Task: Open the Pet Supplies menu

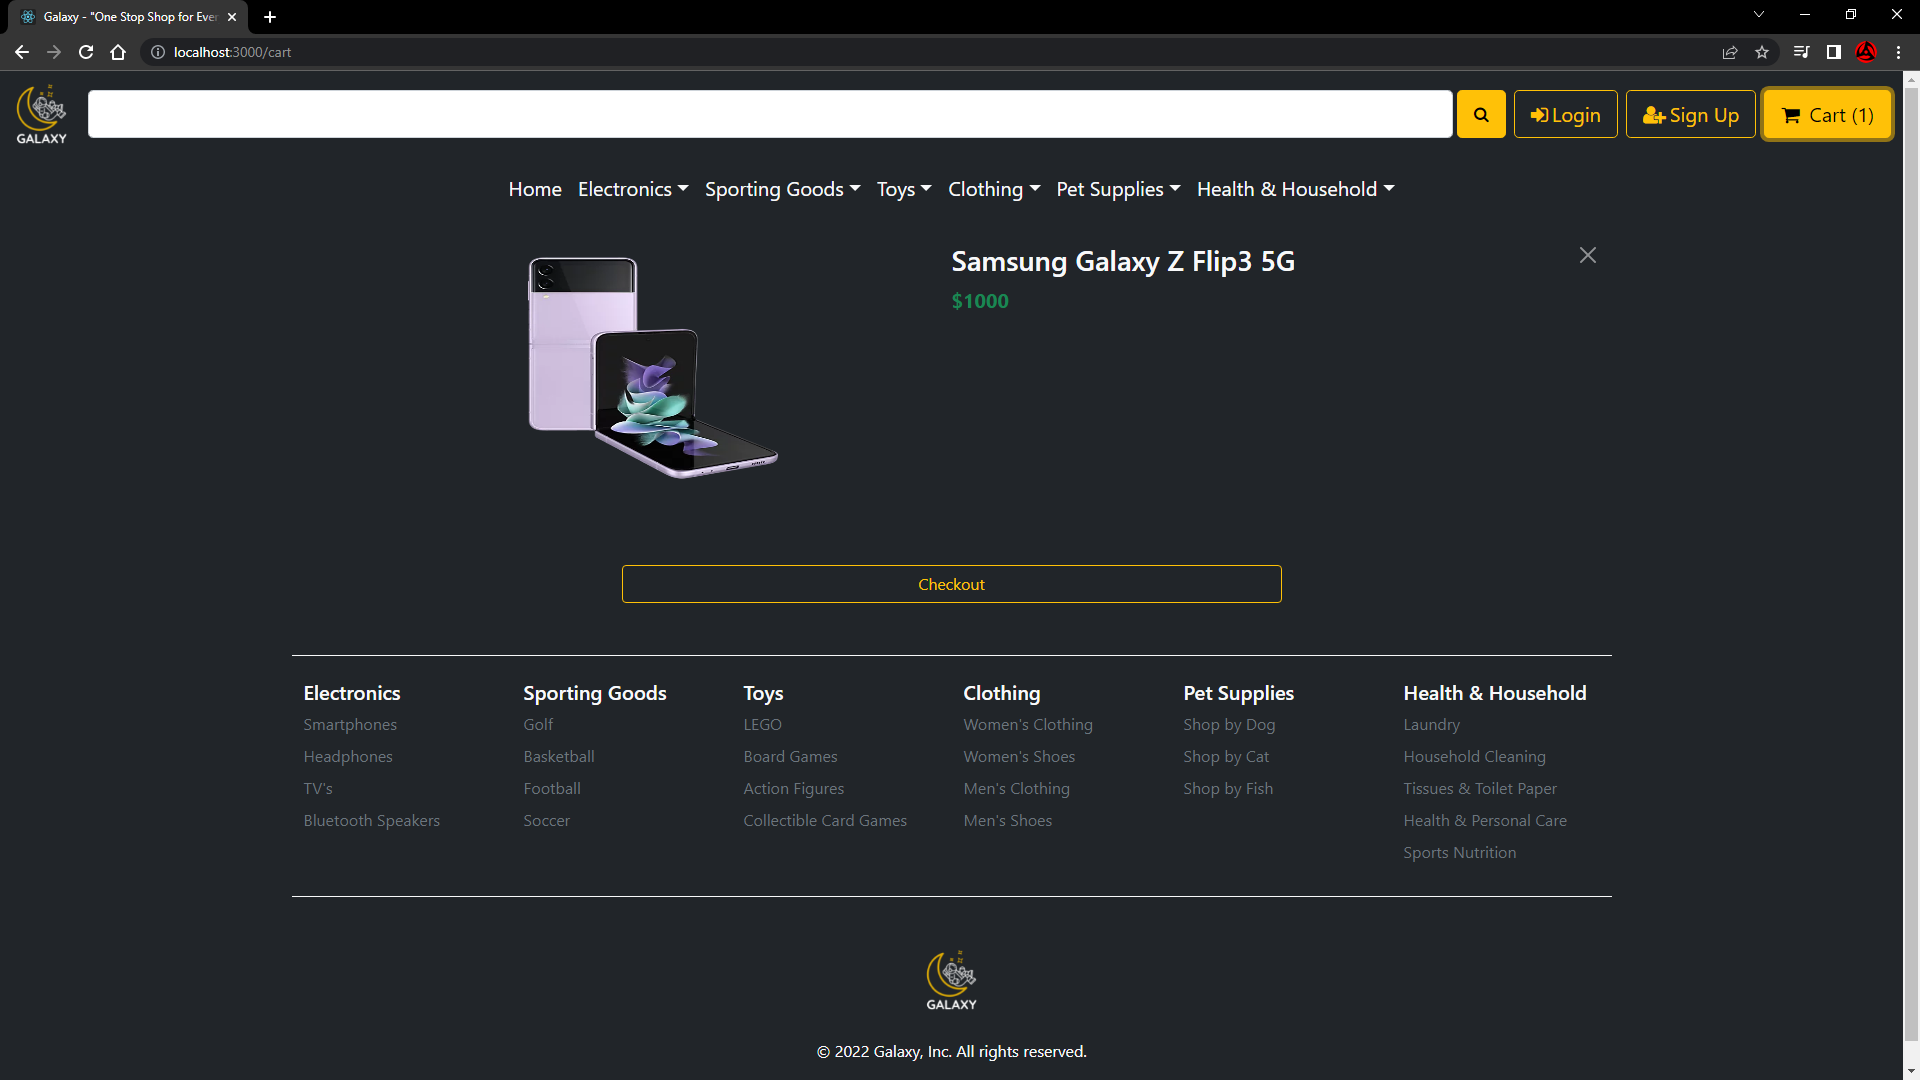Action: pos(1117,189)
